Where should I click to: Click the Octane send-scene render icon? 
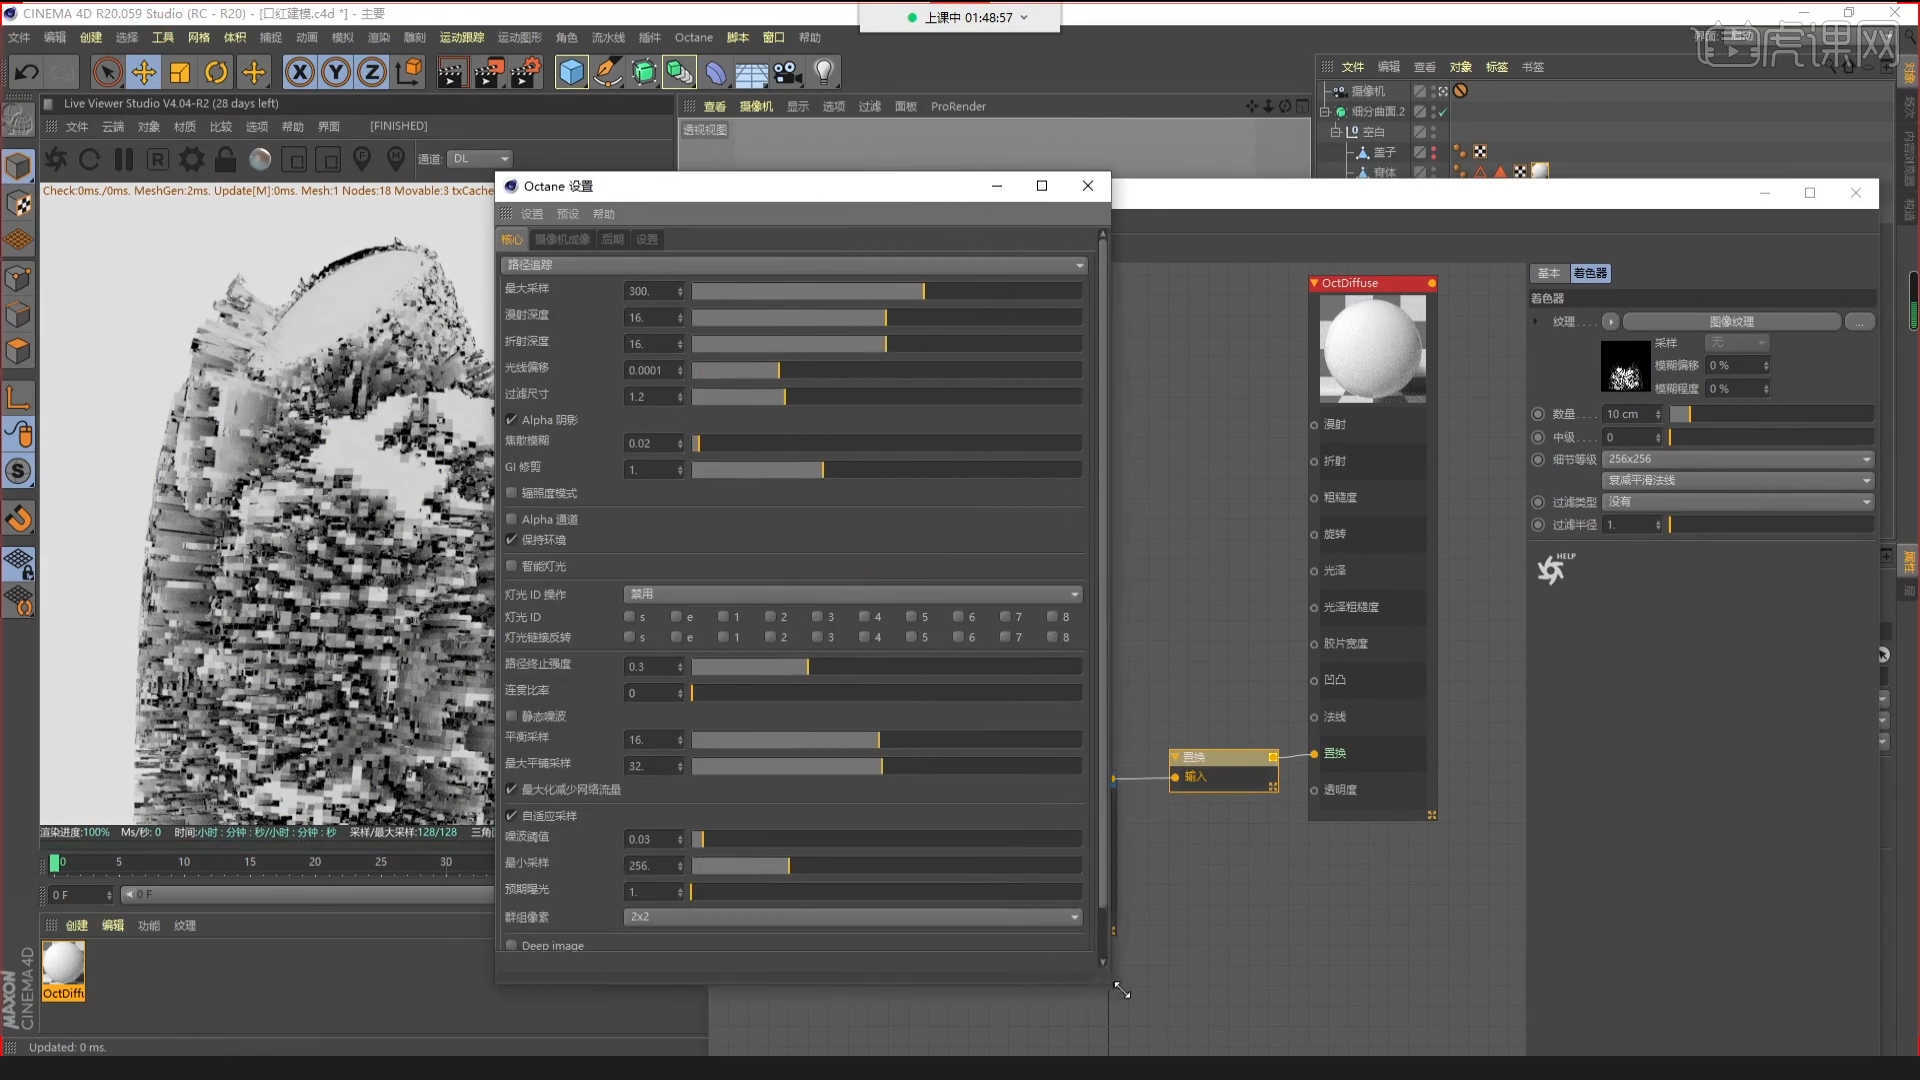point(56,159)
